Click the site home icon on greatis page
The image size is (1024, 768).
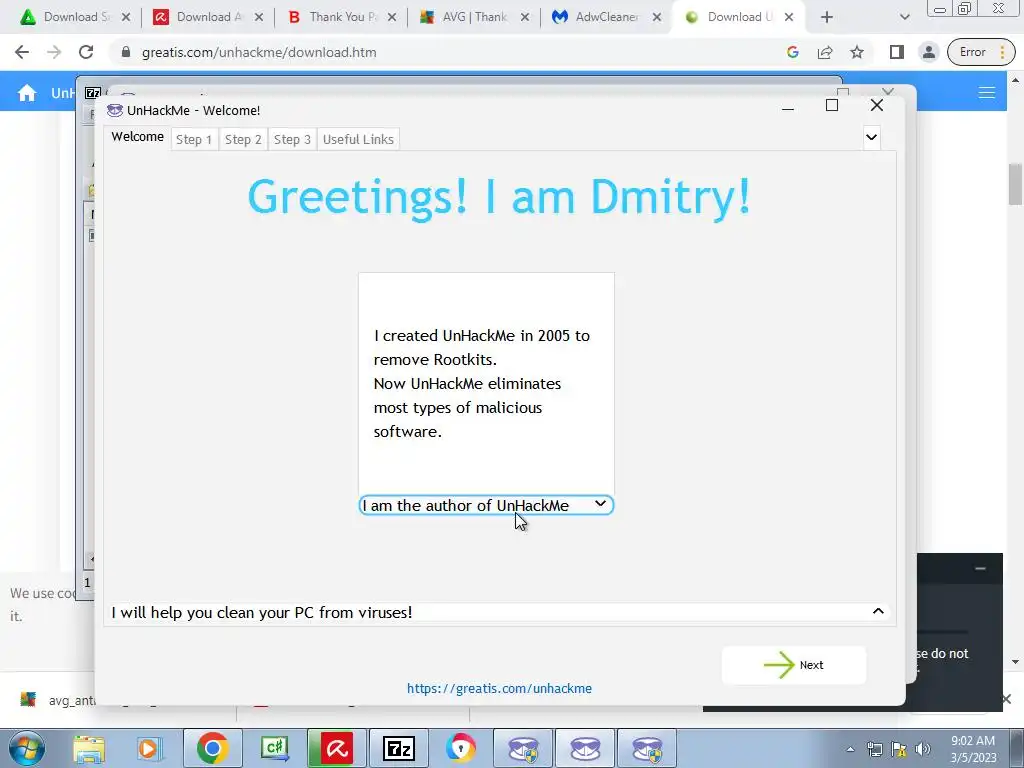pos(27,93)
